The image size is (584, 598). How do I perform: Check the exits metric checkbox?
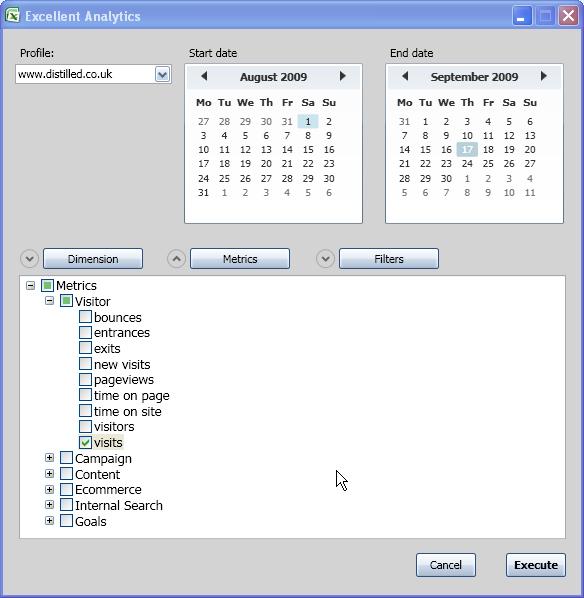click(x=85, y=348)
